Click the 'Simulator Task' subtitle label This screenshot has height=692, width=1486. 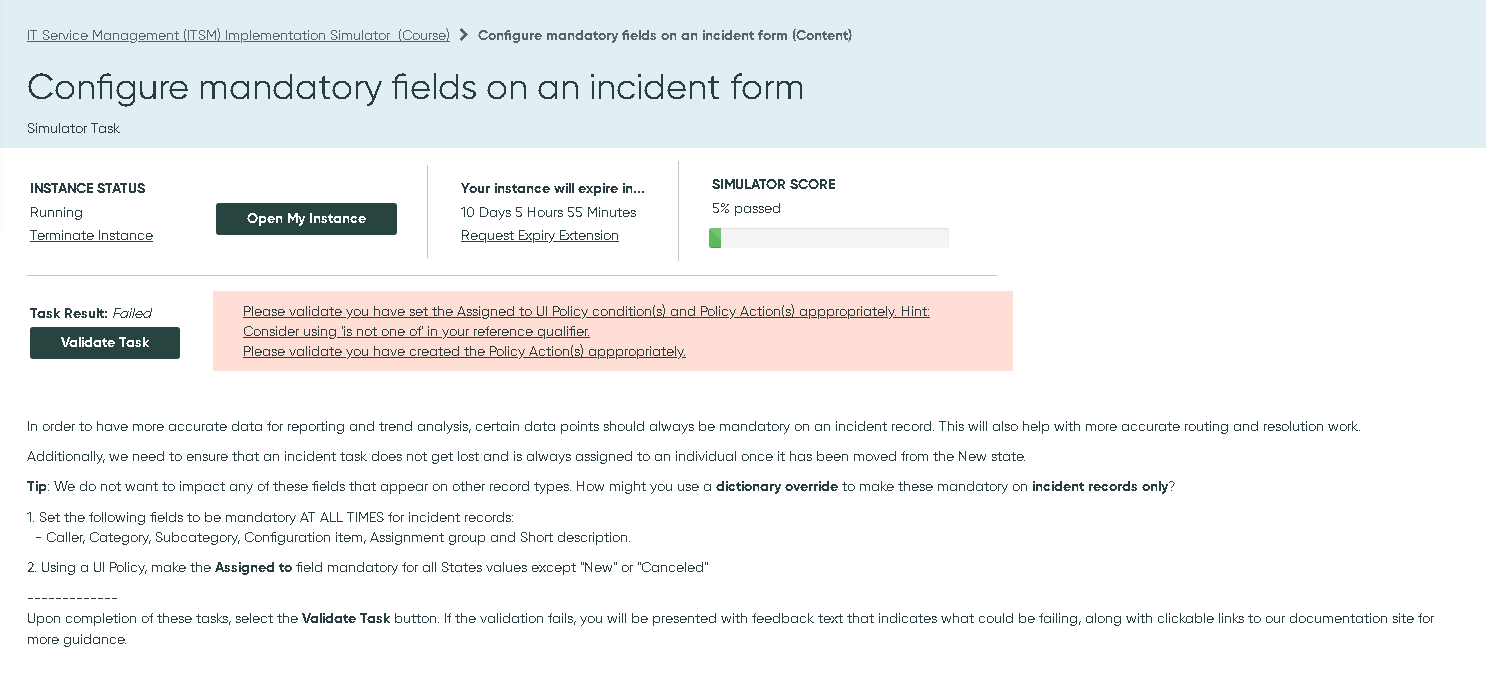pos(73,128)
